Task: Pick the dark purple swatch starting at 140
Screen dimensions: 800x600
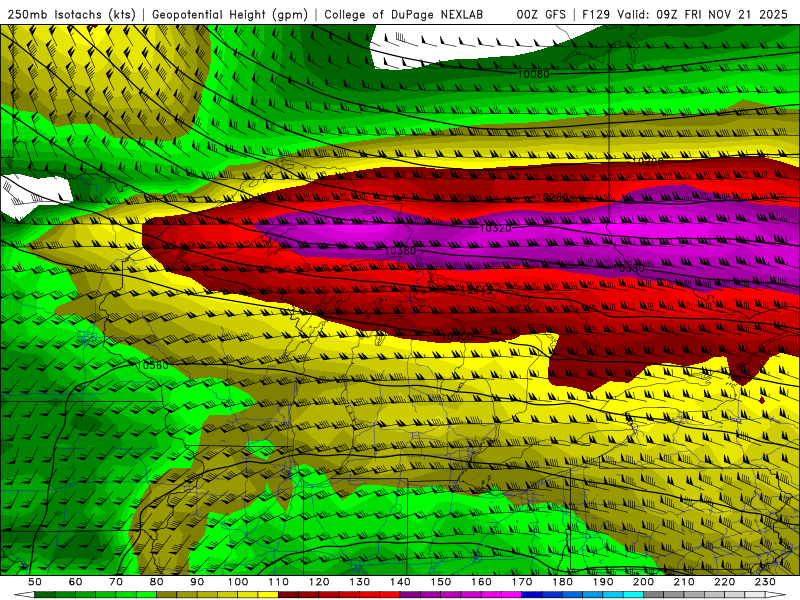Action: (x=410, y=595)
